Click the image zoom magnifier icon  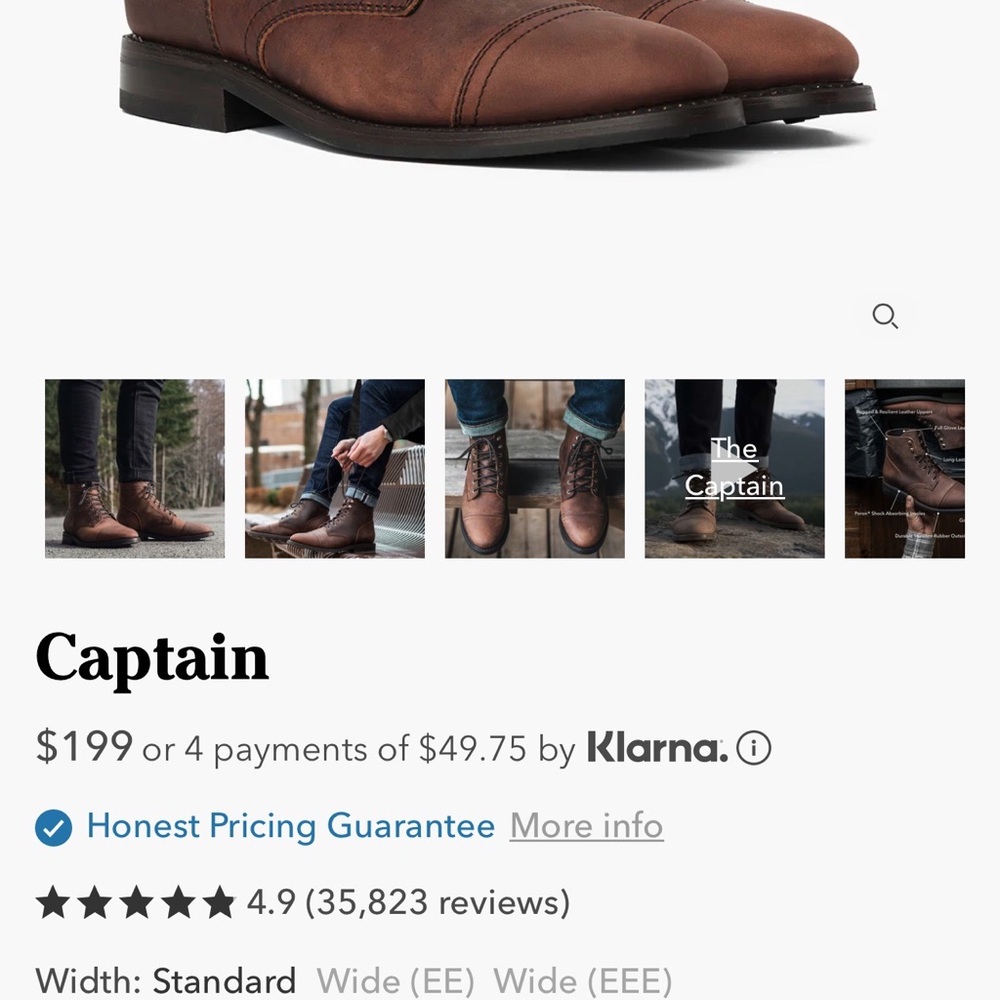coord(886,316)
